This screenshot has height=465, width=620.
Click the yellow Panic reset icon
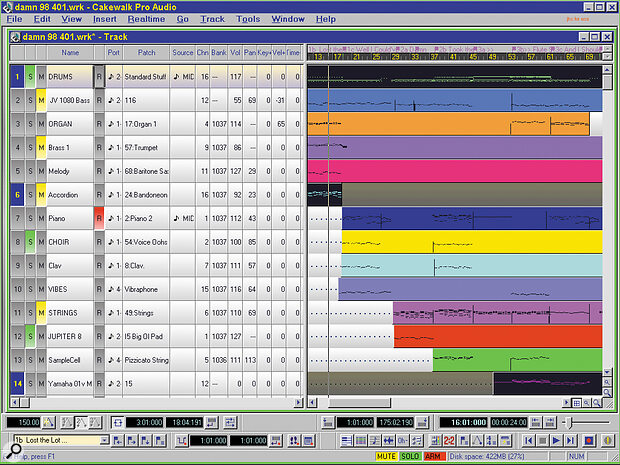point(608,440)
